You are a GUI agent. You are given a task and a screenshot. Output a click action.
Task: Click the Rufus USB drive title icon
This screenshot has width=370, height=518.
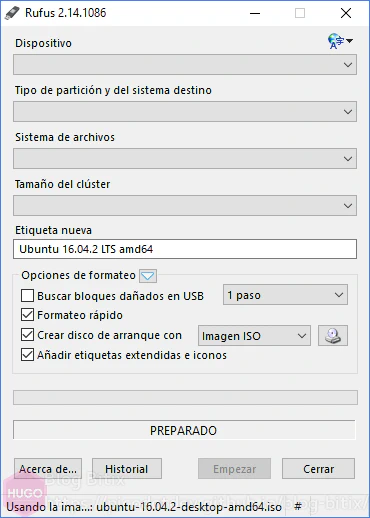[12, 13]
